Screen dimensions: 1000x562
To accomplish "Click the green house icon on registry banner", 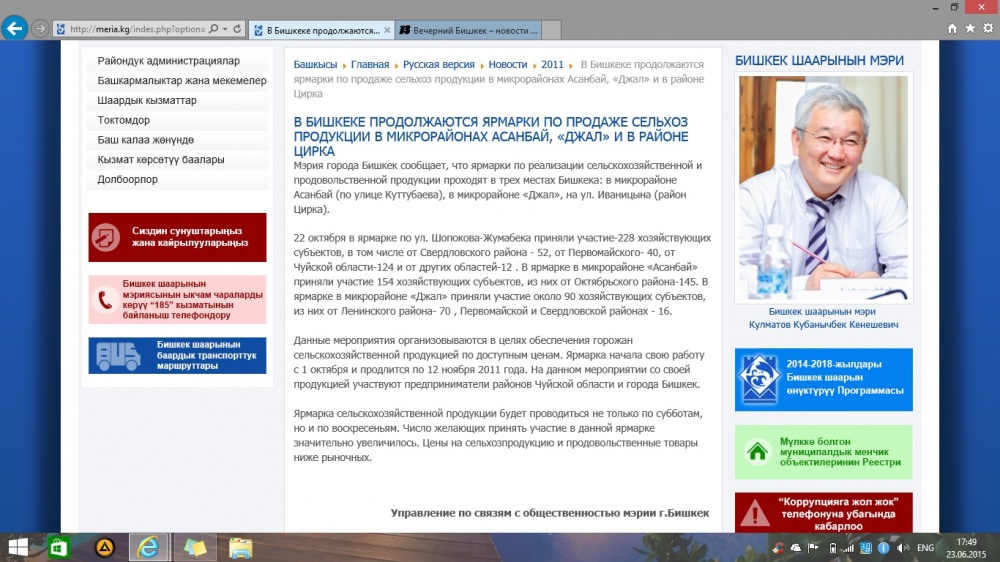I will click(758, 452).
